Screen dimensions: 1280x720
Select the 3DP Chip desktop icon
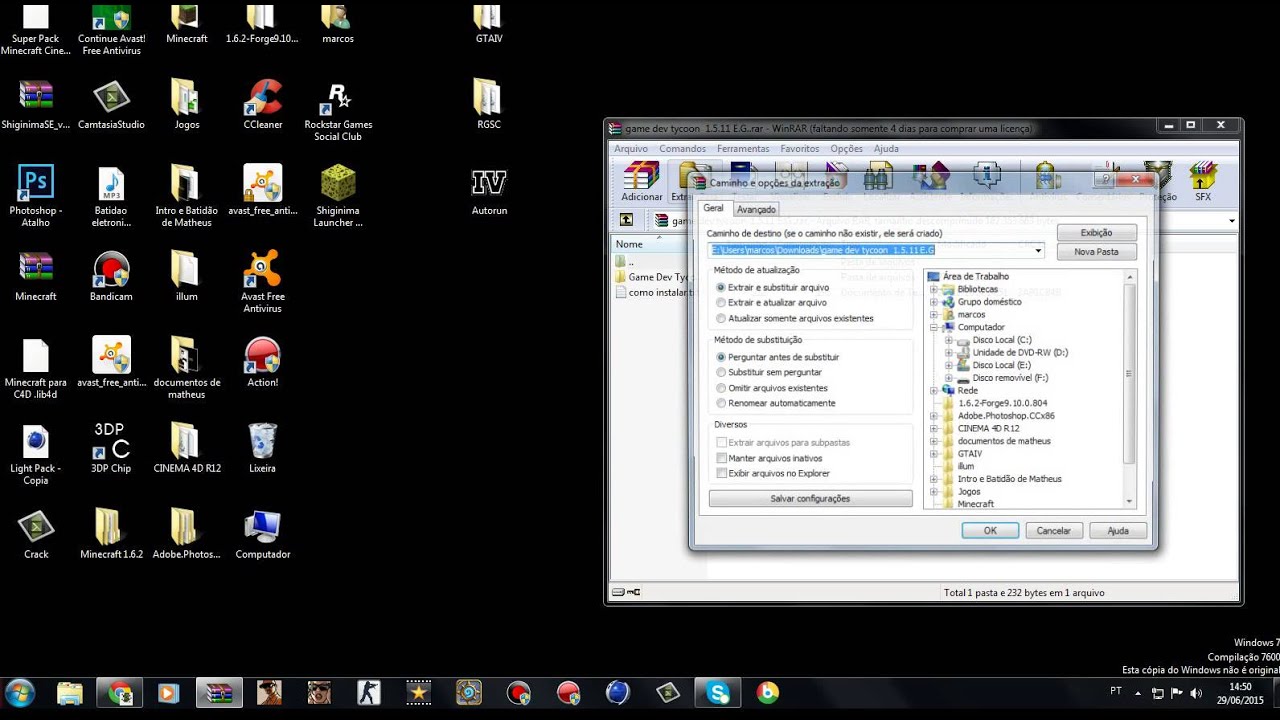111,448
